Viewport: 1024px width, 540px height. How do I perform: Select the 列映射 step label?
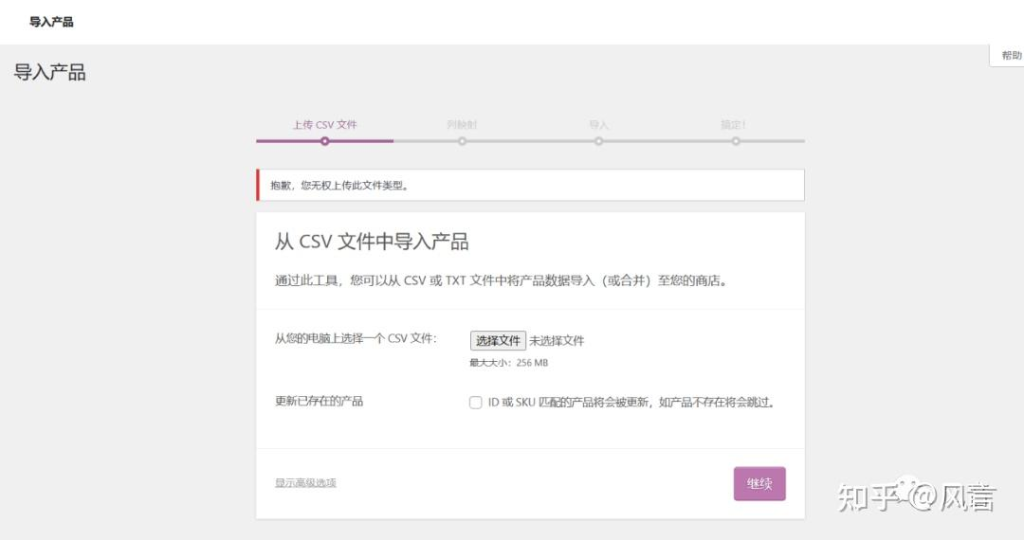462,125
